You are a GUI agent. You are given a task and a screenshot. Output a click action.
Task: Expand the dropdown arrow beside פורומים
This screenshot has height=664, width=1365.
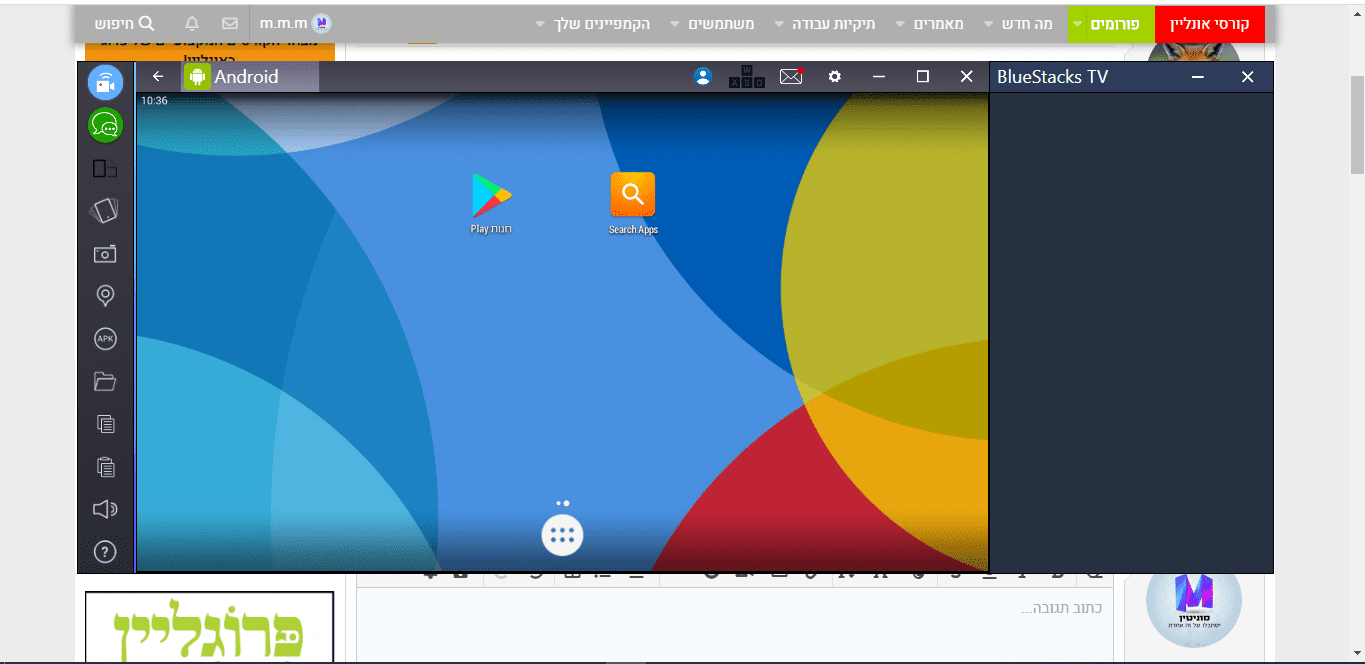point(1077,23)
